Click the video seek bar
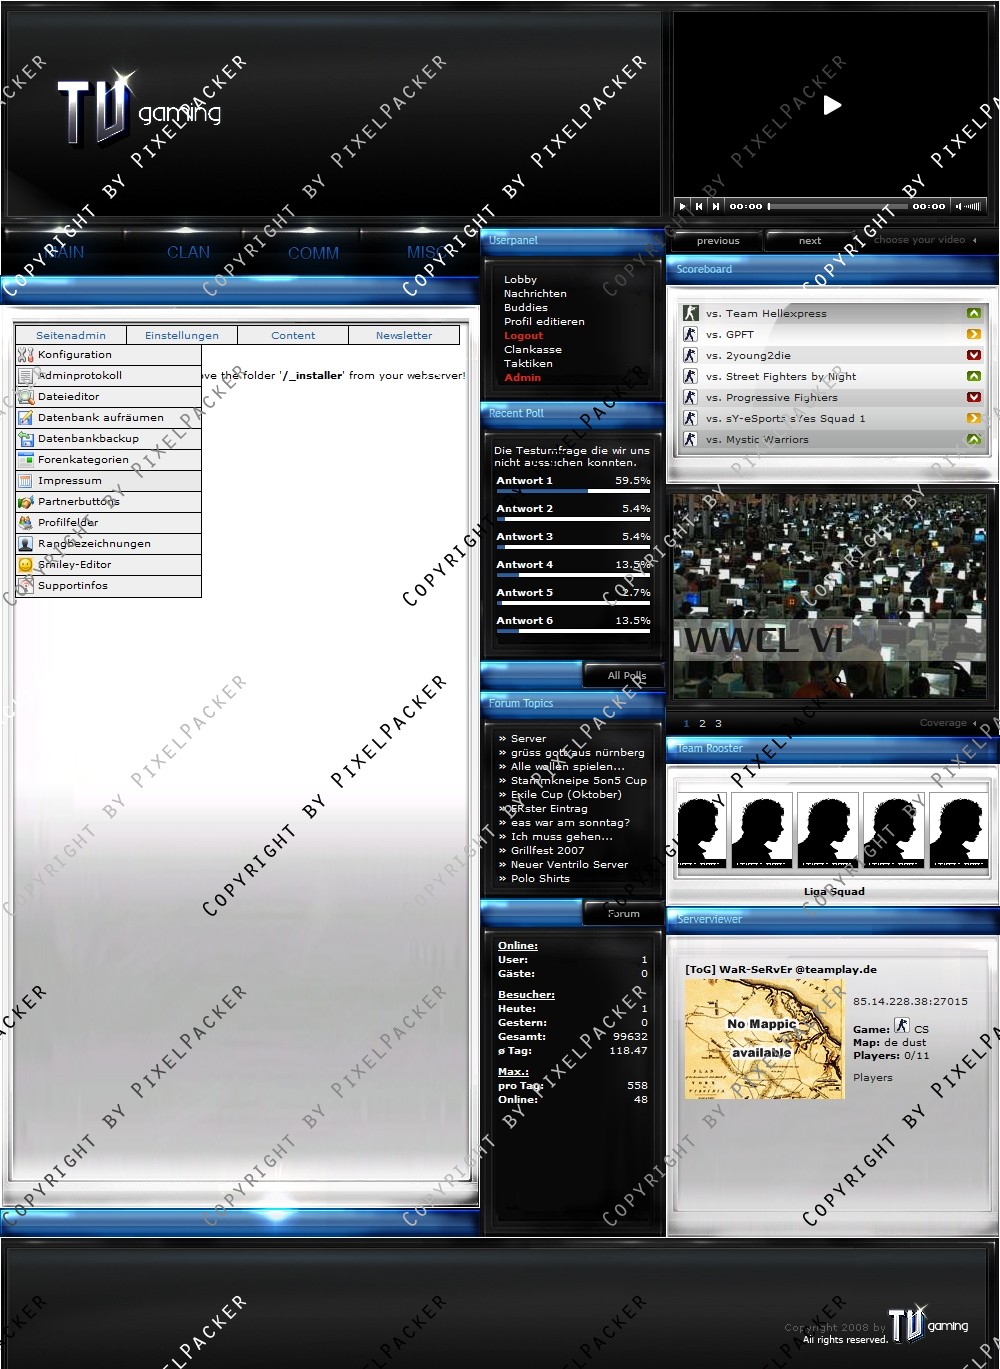This screenshot has width=1000, height=1369. coord(838,206)
